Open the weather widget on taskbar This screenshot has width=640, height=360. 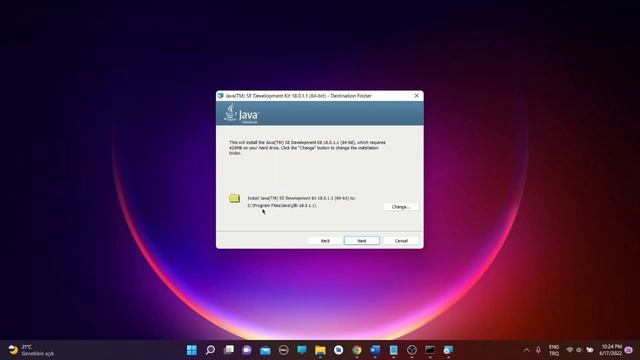coord(31,350)
